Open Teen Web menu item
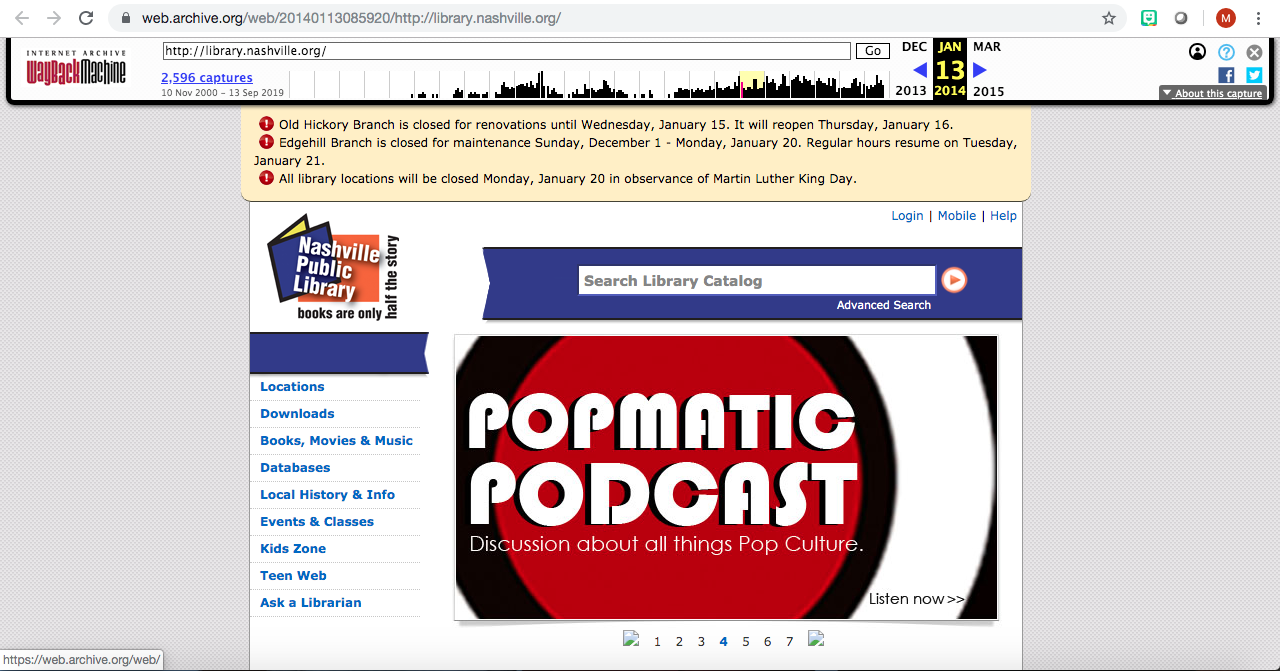Screen dimensions: 1280x671 (293, 576)
